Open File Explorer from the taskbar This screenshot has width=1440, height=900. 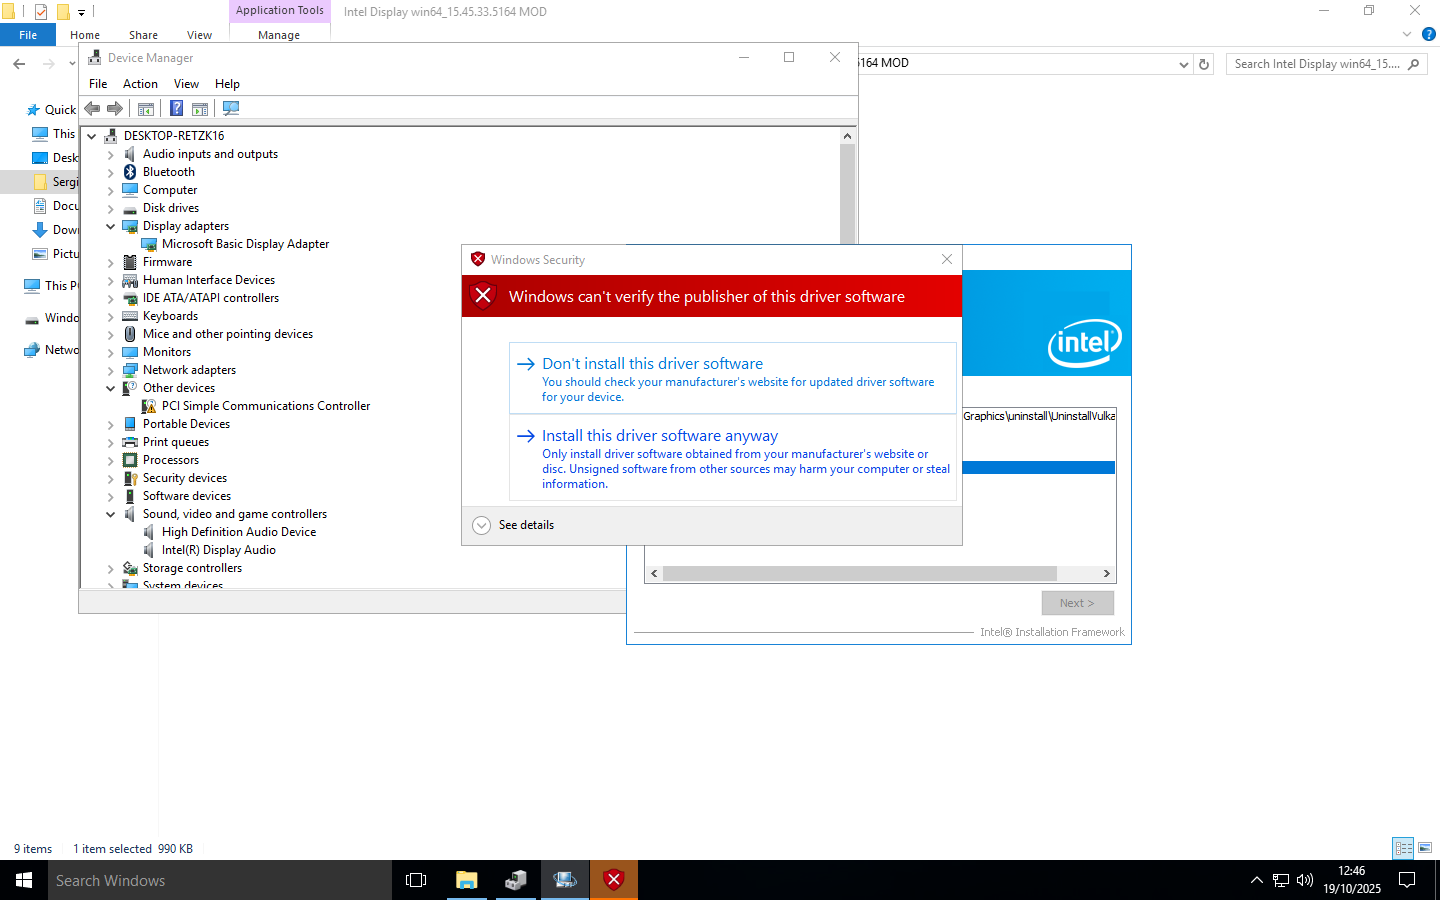466,880
